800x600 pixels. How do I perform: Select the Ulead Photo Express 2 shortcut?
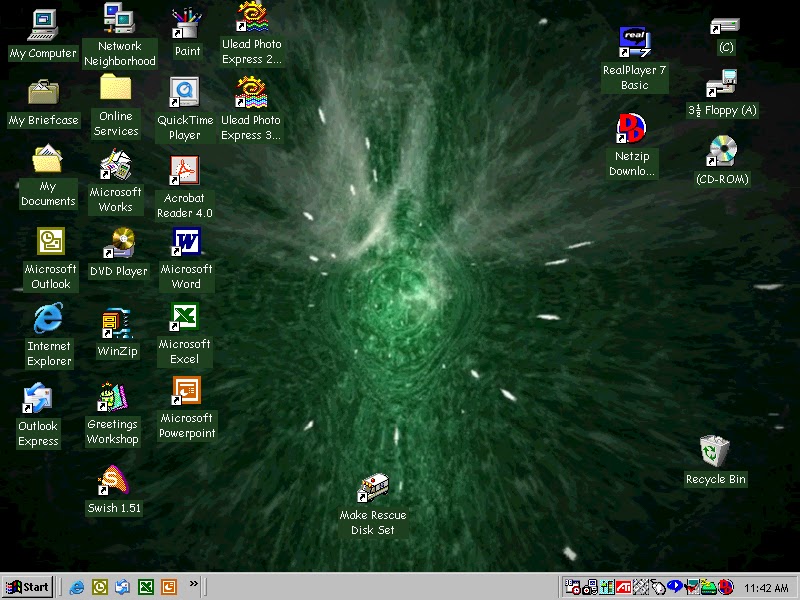[x=252, y=34]
